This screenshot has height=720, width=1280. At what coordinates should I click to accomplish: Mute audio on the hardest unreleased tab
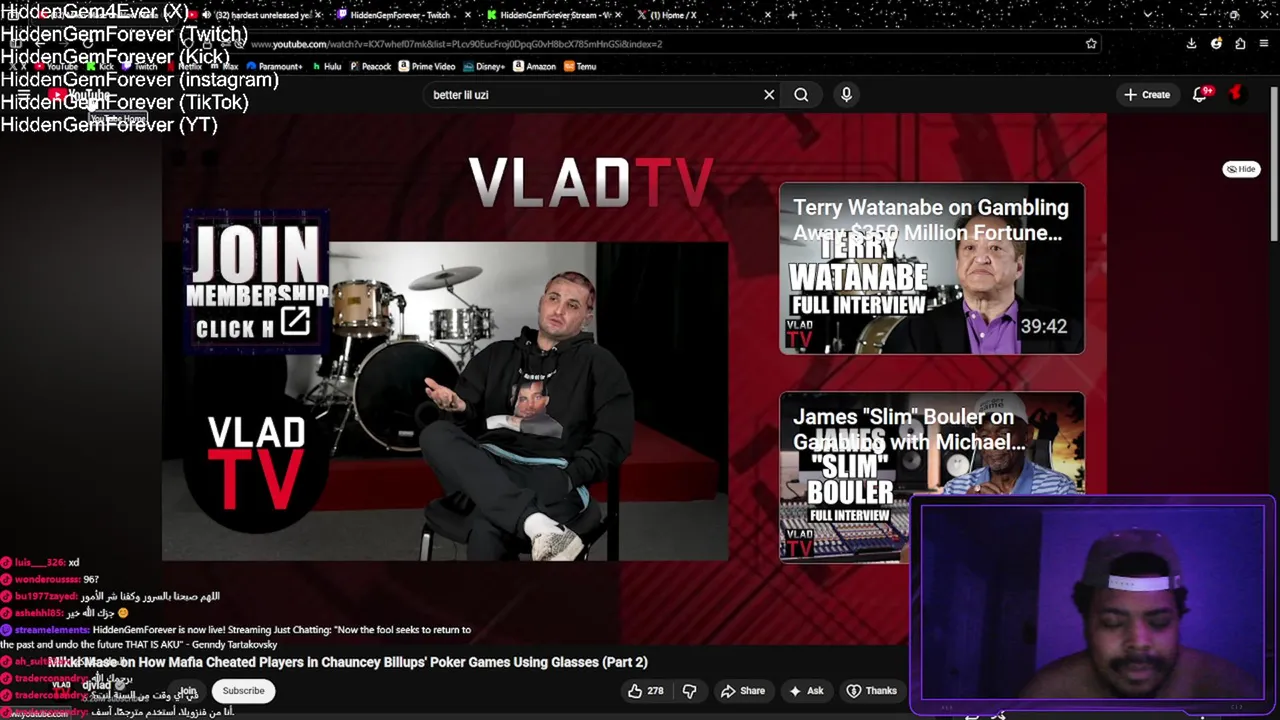[x=206, y=15]
